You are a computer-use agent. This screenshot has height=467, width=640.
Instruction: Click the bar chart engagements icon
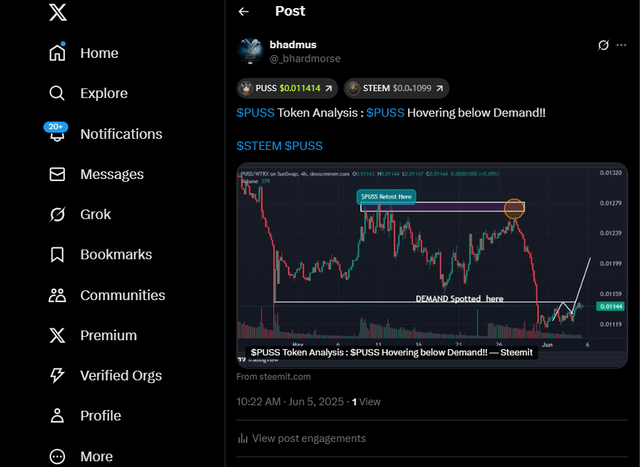point(243,438)
